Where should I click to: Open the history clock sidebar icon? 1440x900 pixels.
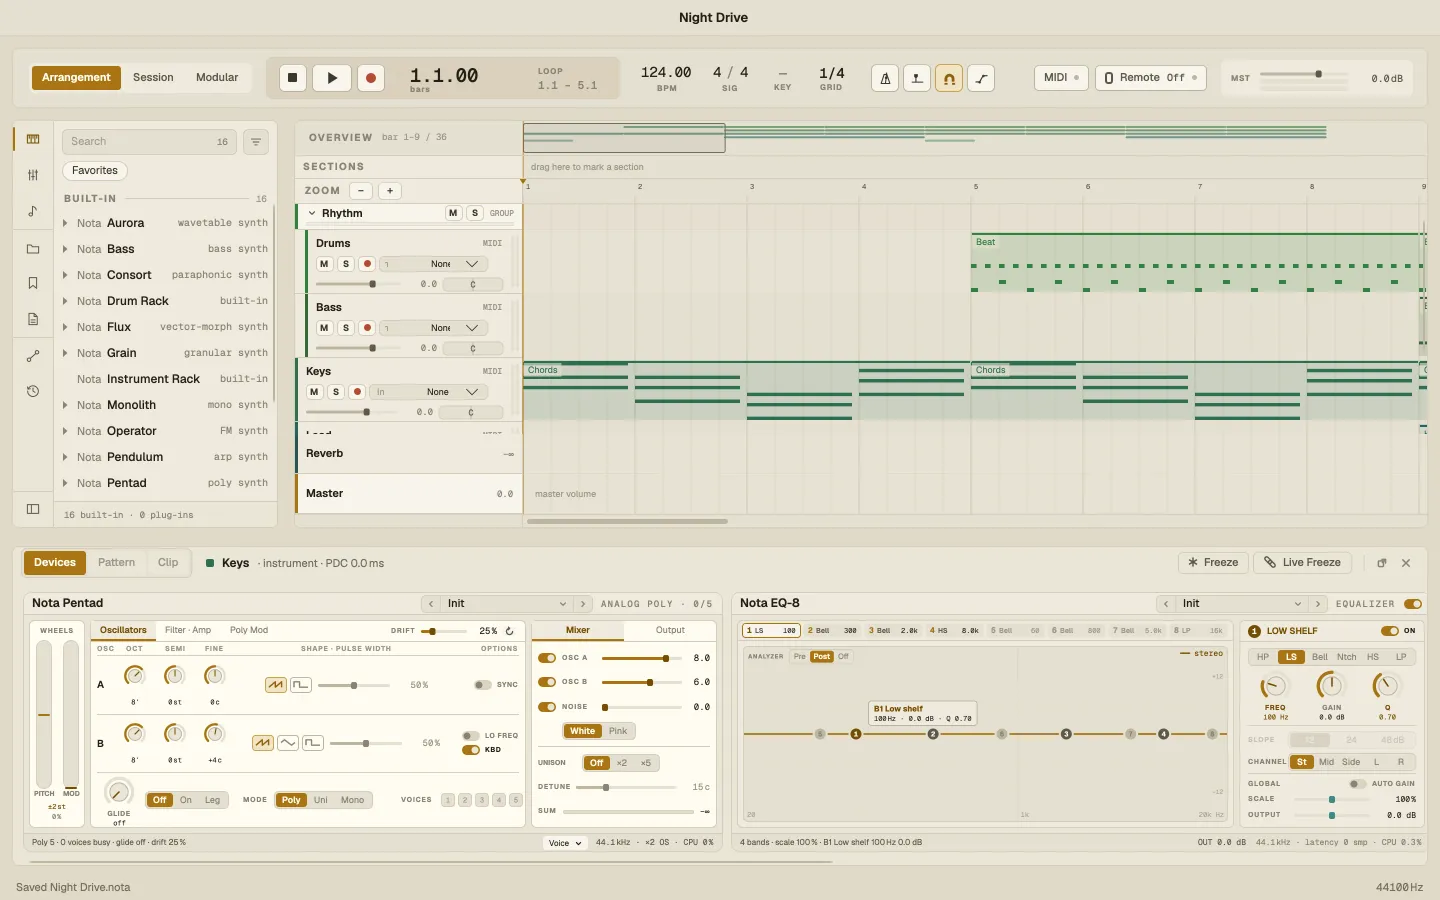coord(33,391)
